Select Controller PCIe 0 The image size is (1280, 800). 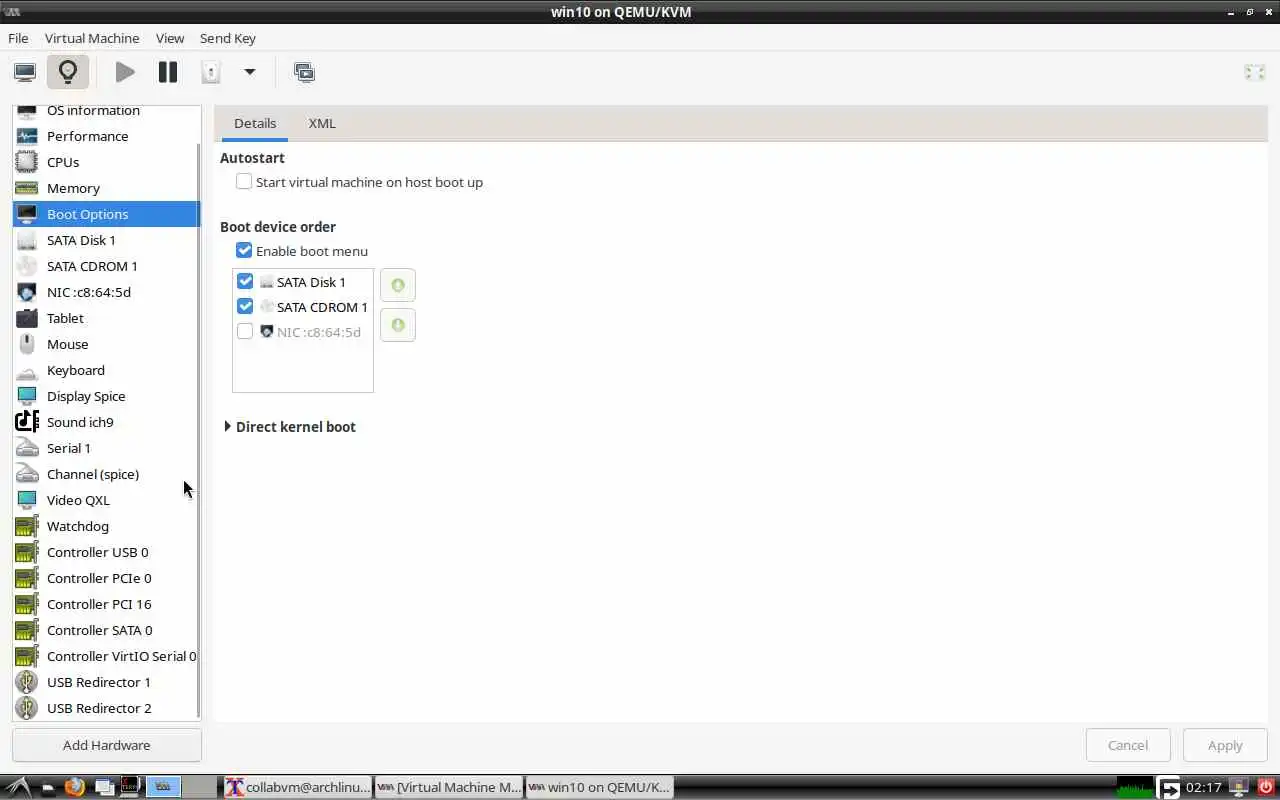point(106,578)
